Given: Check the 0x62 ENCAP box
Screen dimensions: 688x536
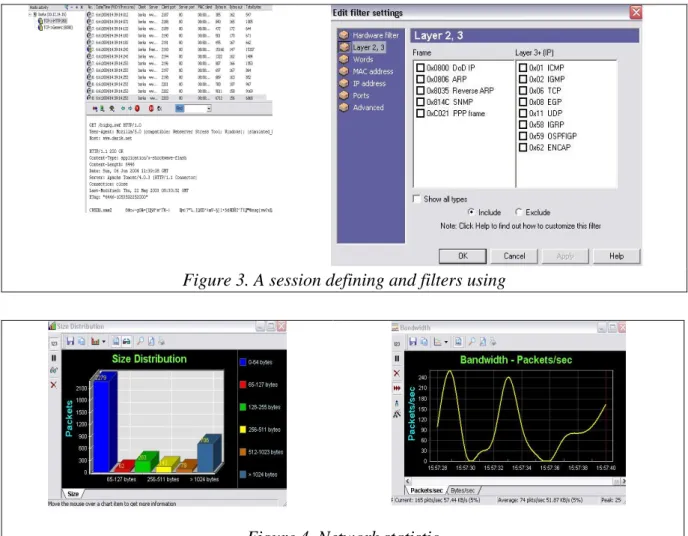Looking at the screenshot, I should (x=523, y=147).
